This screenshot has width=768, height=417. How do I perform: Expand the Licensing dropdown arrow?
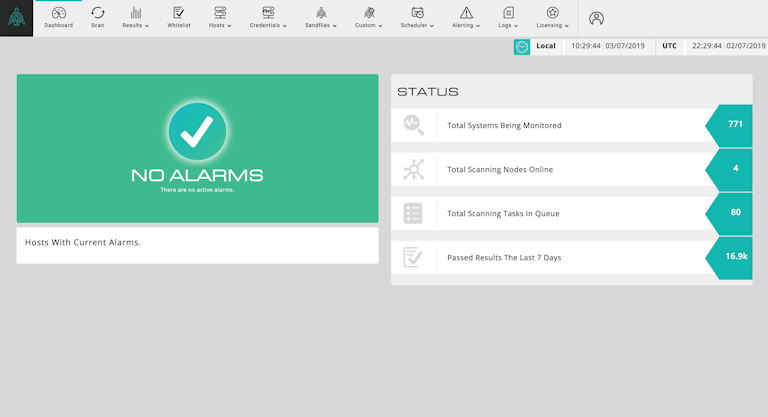[x=567, y=26]
